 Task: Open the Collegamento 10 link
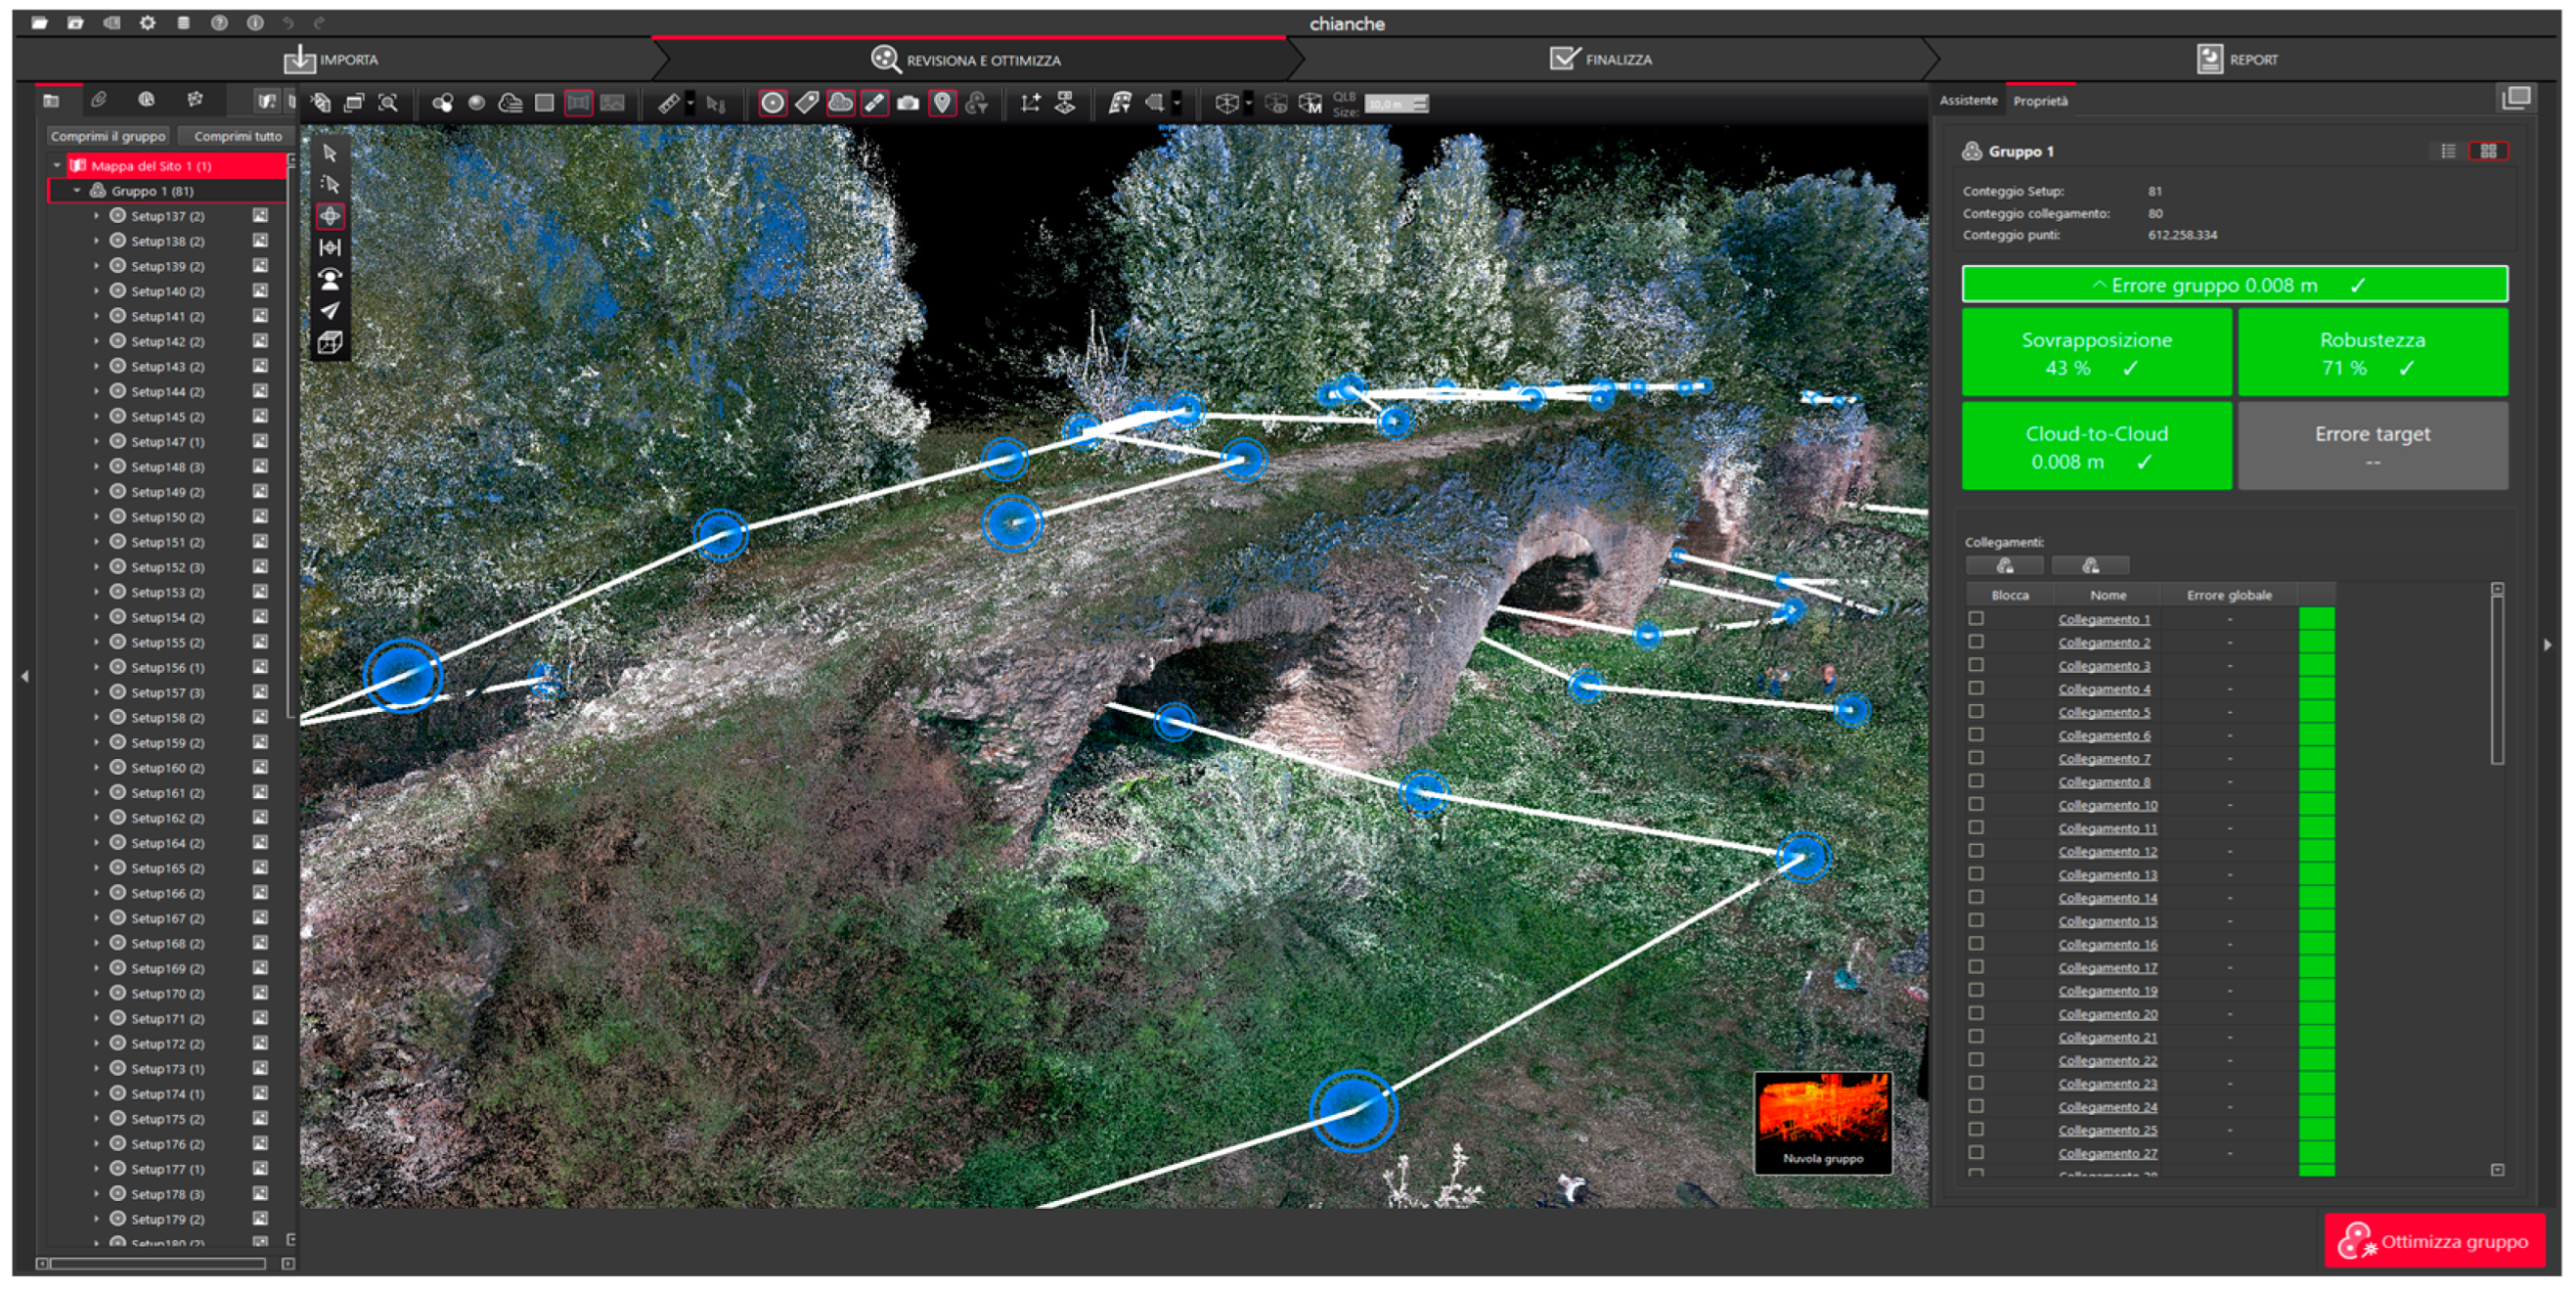coord(2107,805)
